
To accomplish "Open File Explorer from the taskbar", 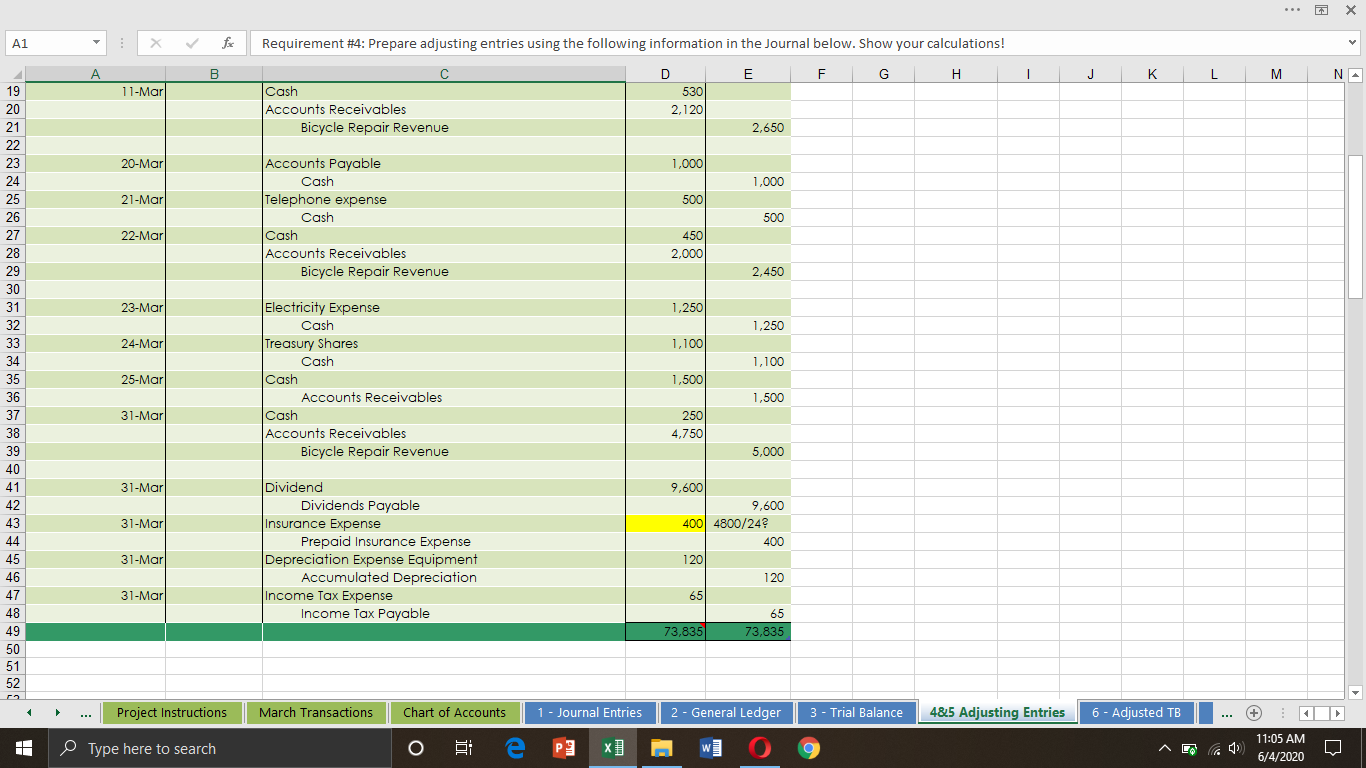I will [661, 747].
